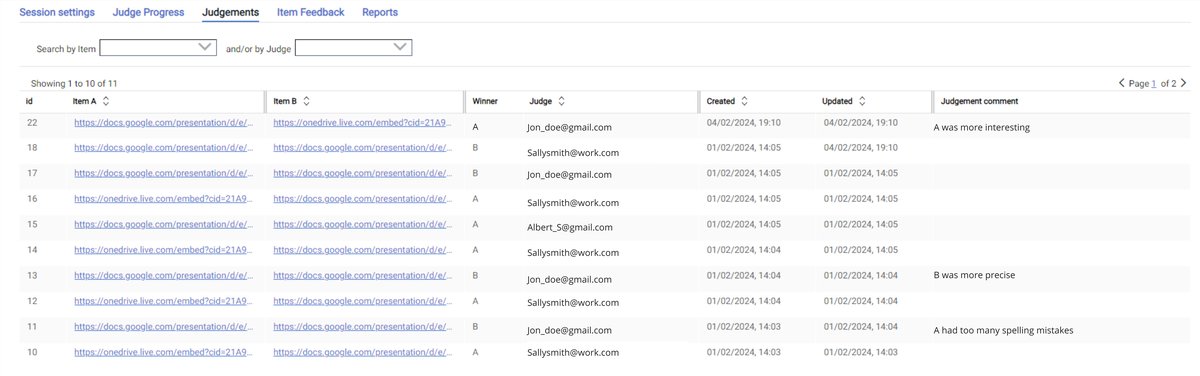Sort by Judge column arrows
This screenshot has width=1200, height=376.
tap(561, 101)
